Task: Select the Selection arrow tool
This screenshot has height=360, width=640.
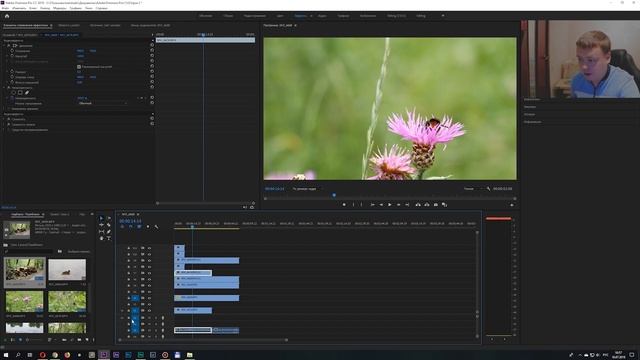Action: click(102, 218)
